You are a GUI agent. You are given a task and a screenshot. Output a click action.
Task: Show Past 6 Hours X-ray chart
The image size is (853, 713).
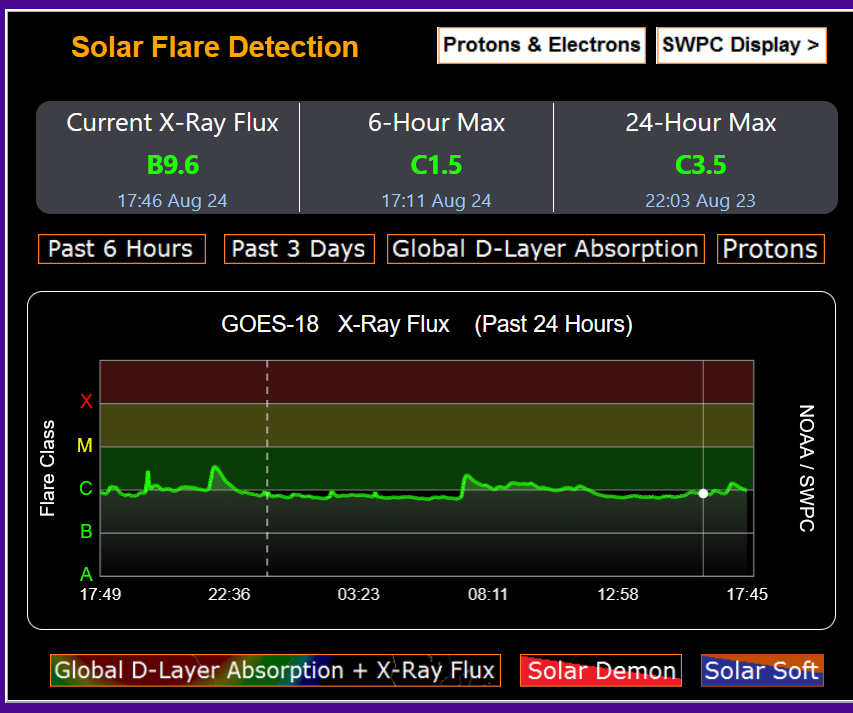(x=122, y=249)
